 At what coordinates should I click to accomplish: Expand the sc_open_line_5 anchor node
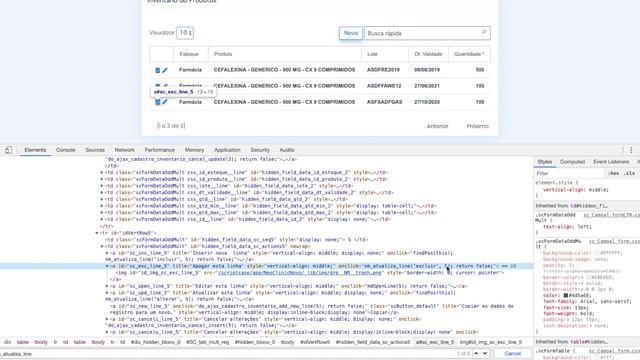click(x=107, y=286)
